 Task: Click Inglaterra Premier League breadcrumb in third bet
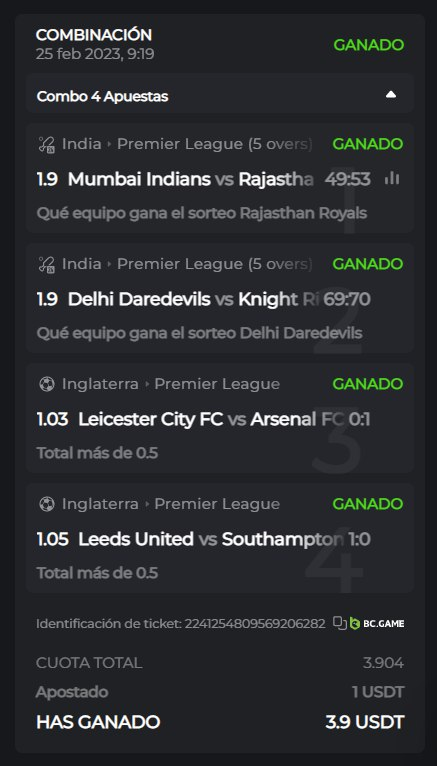pyautogui.click(x=170, y=384)
